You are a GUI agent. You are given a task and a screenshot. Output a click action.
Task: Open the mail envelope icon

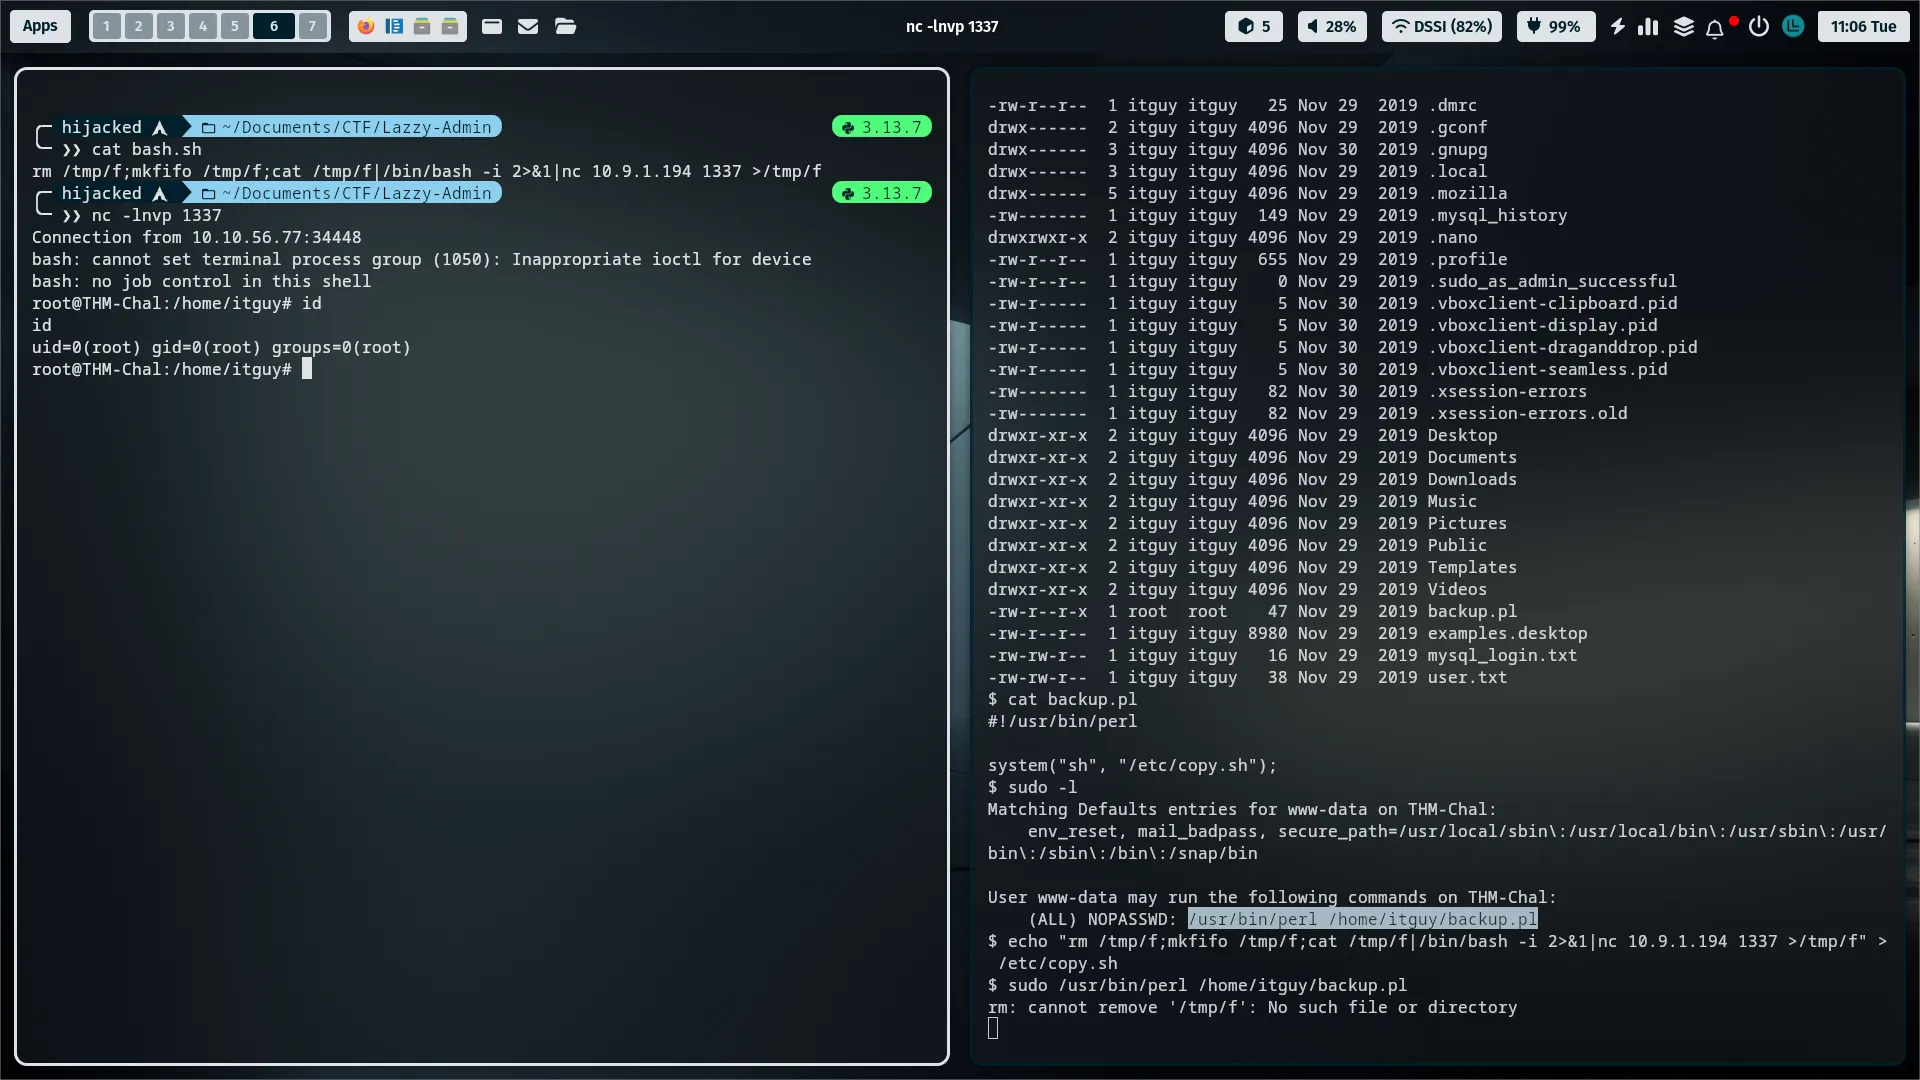[x=528, y=27]
